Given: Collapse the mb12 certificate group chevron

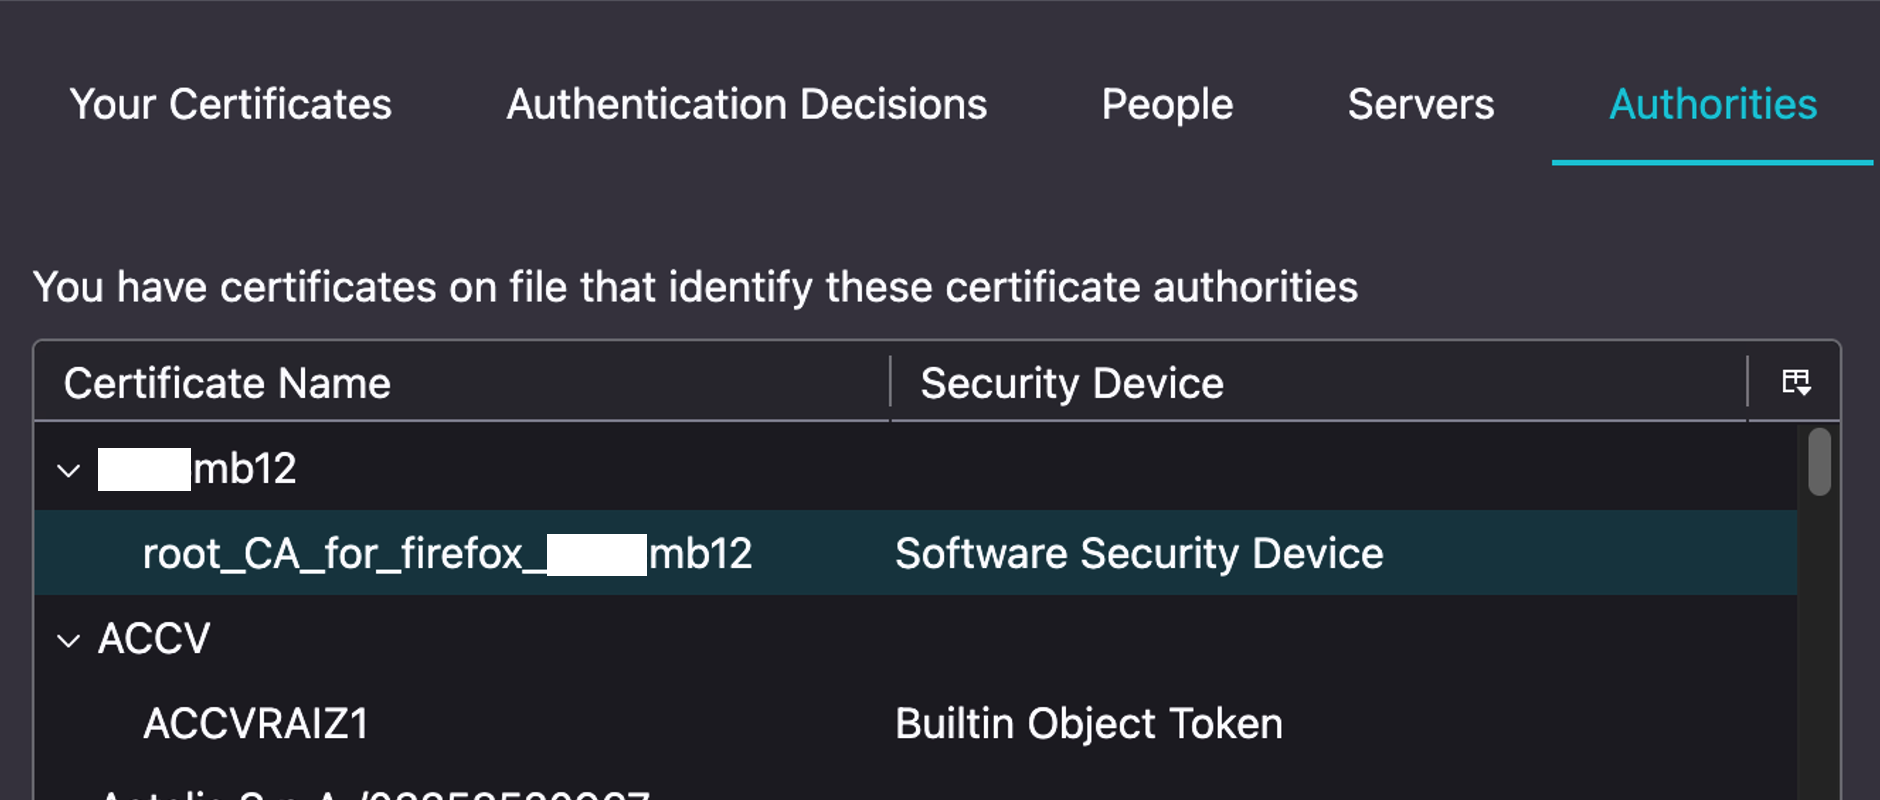Looking at the screenshot, I should point(68,470).
